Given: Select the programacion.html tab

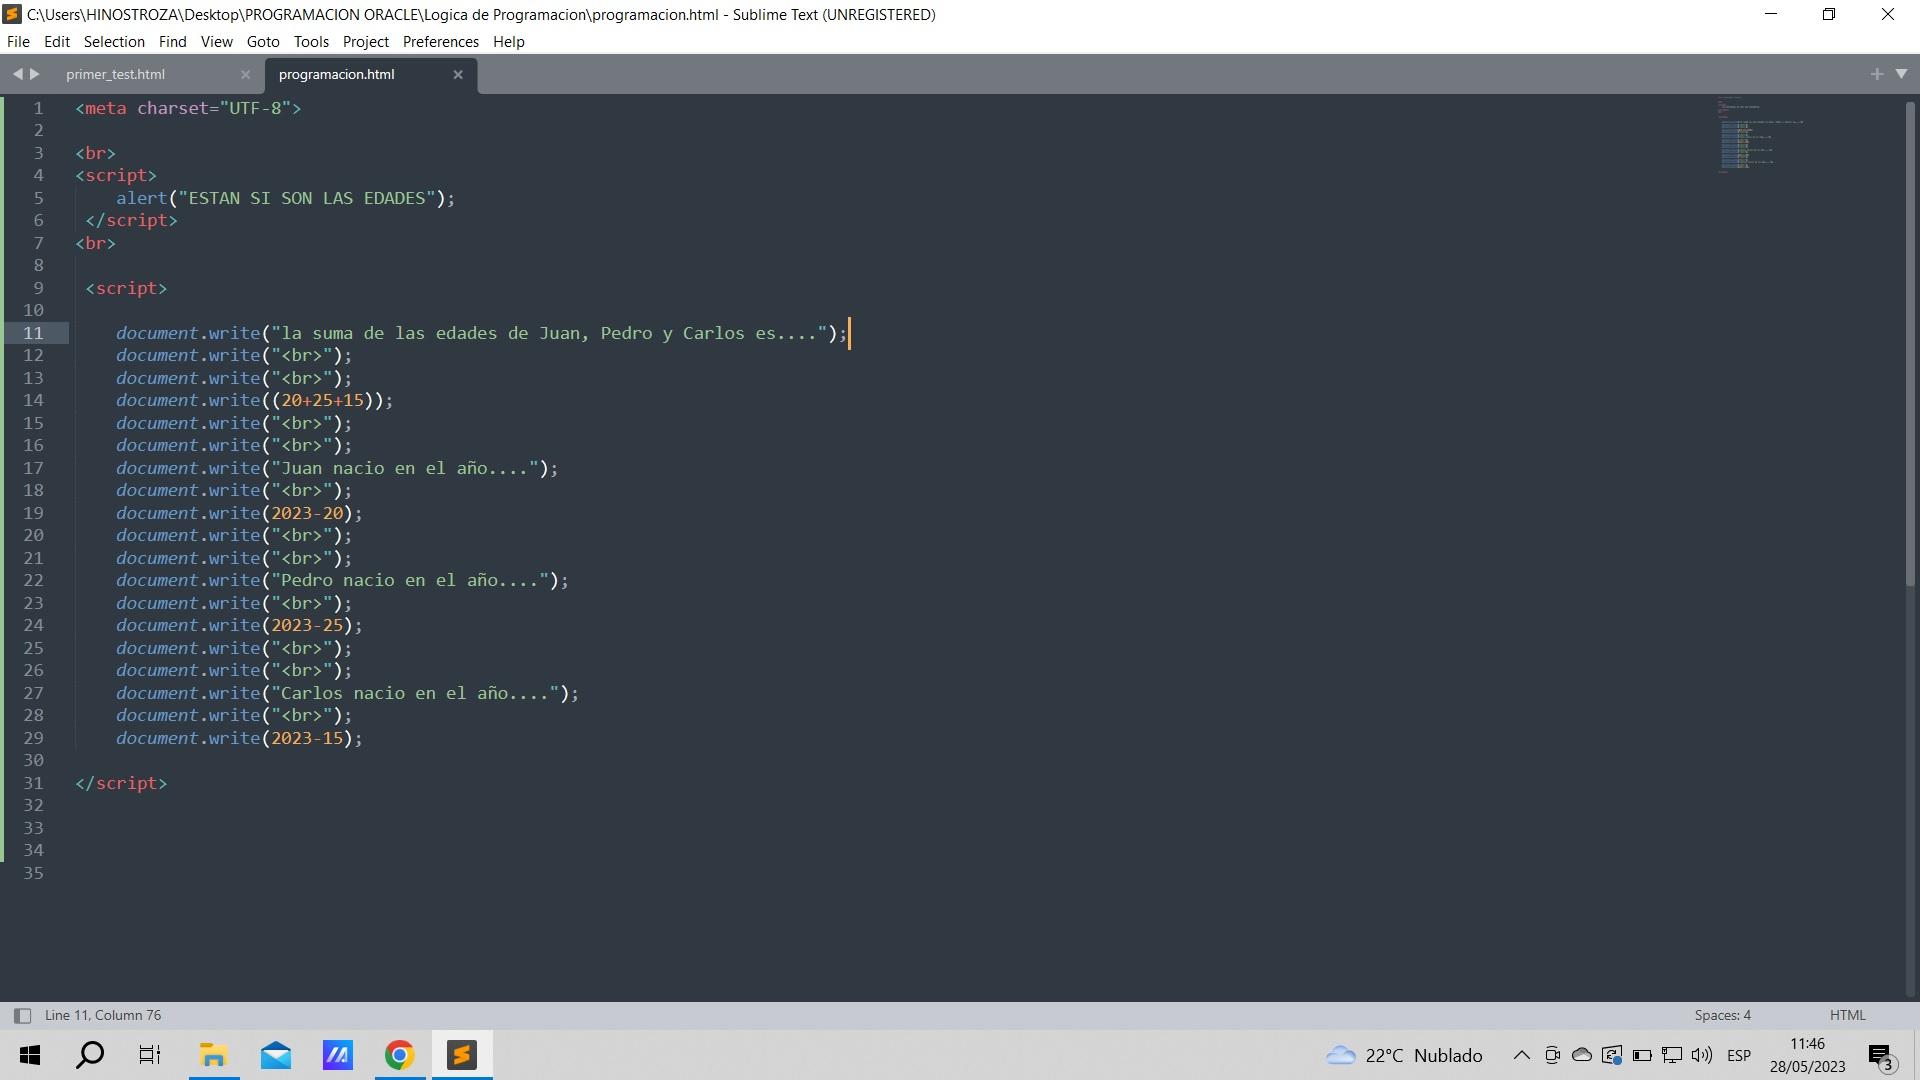Looking at the screenshot, I should tap(337, 75).
